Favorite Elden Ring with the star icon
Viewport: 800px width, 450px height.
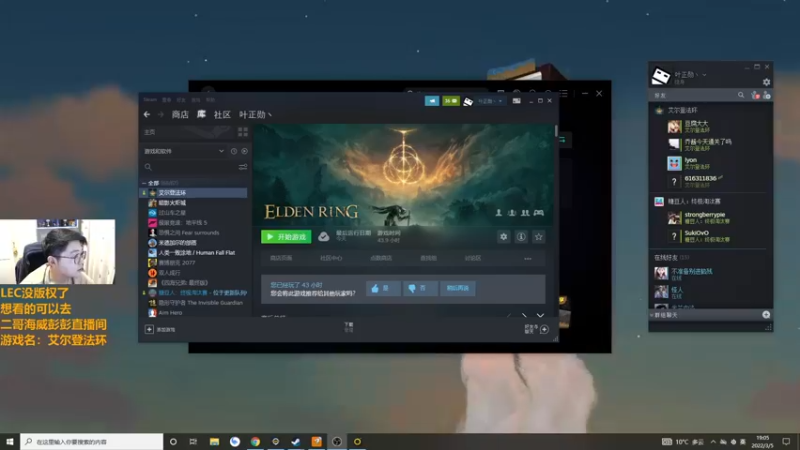click(x=538, y=237)
